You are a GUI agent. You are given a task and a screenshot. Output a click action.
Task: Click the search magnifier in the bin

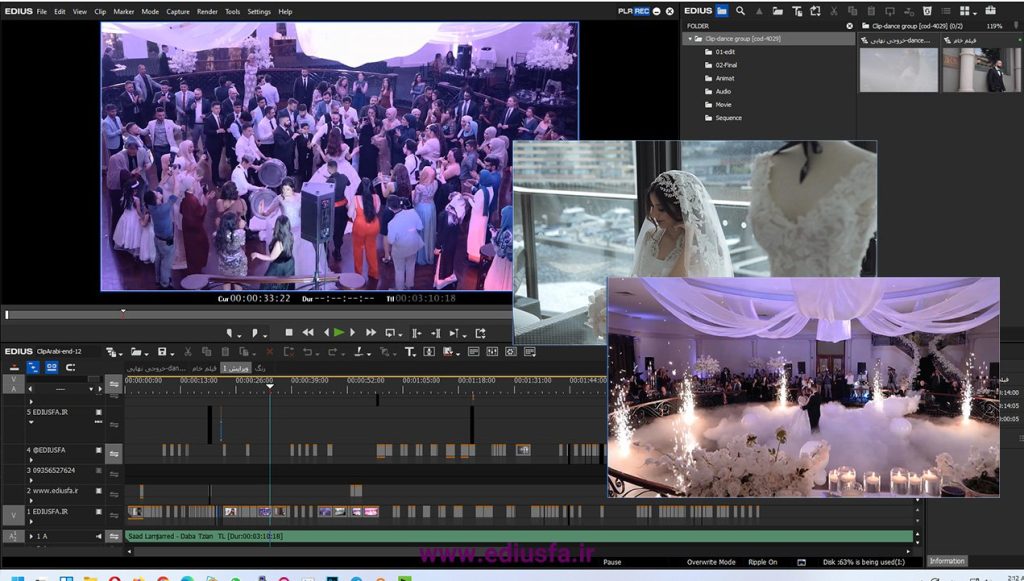[740, 10]
